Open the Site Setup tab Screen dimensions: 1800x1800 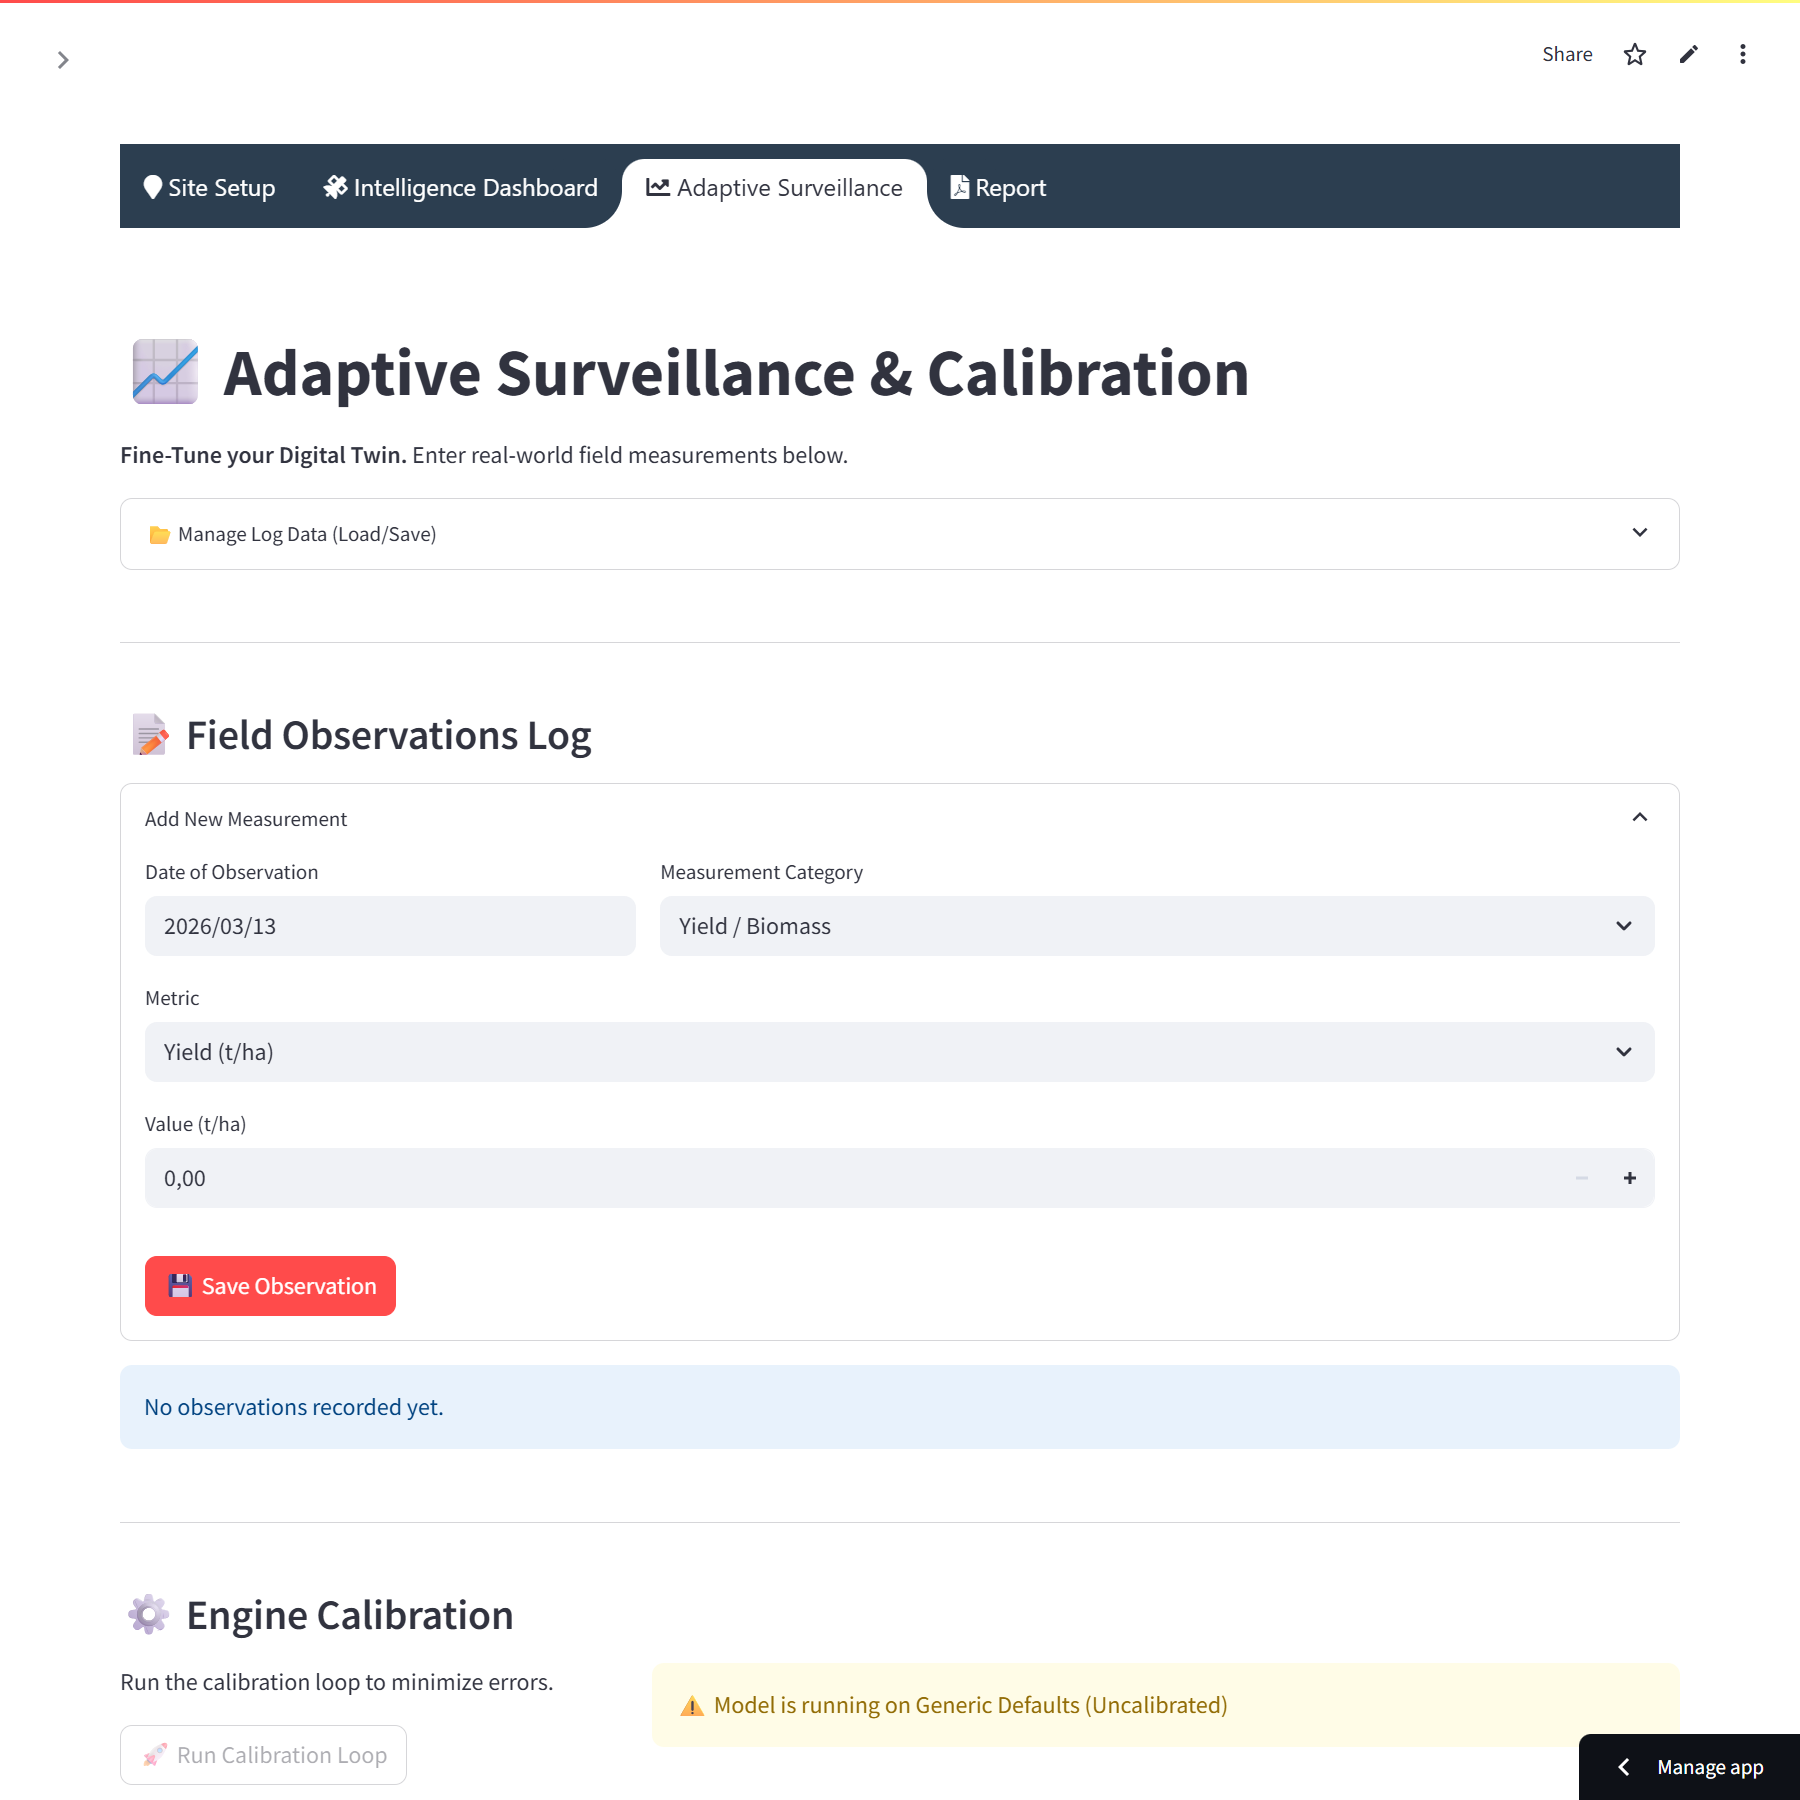point(210,188)
